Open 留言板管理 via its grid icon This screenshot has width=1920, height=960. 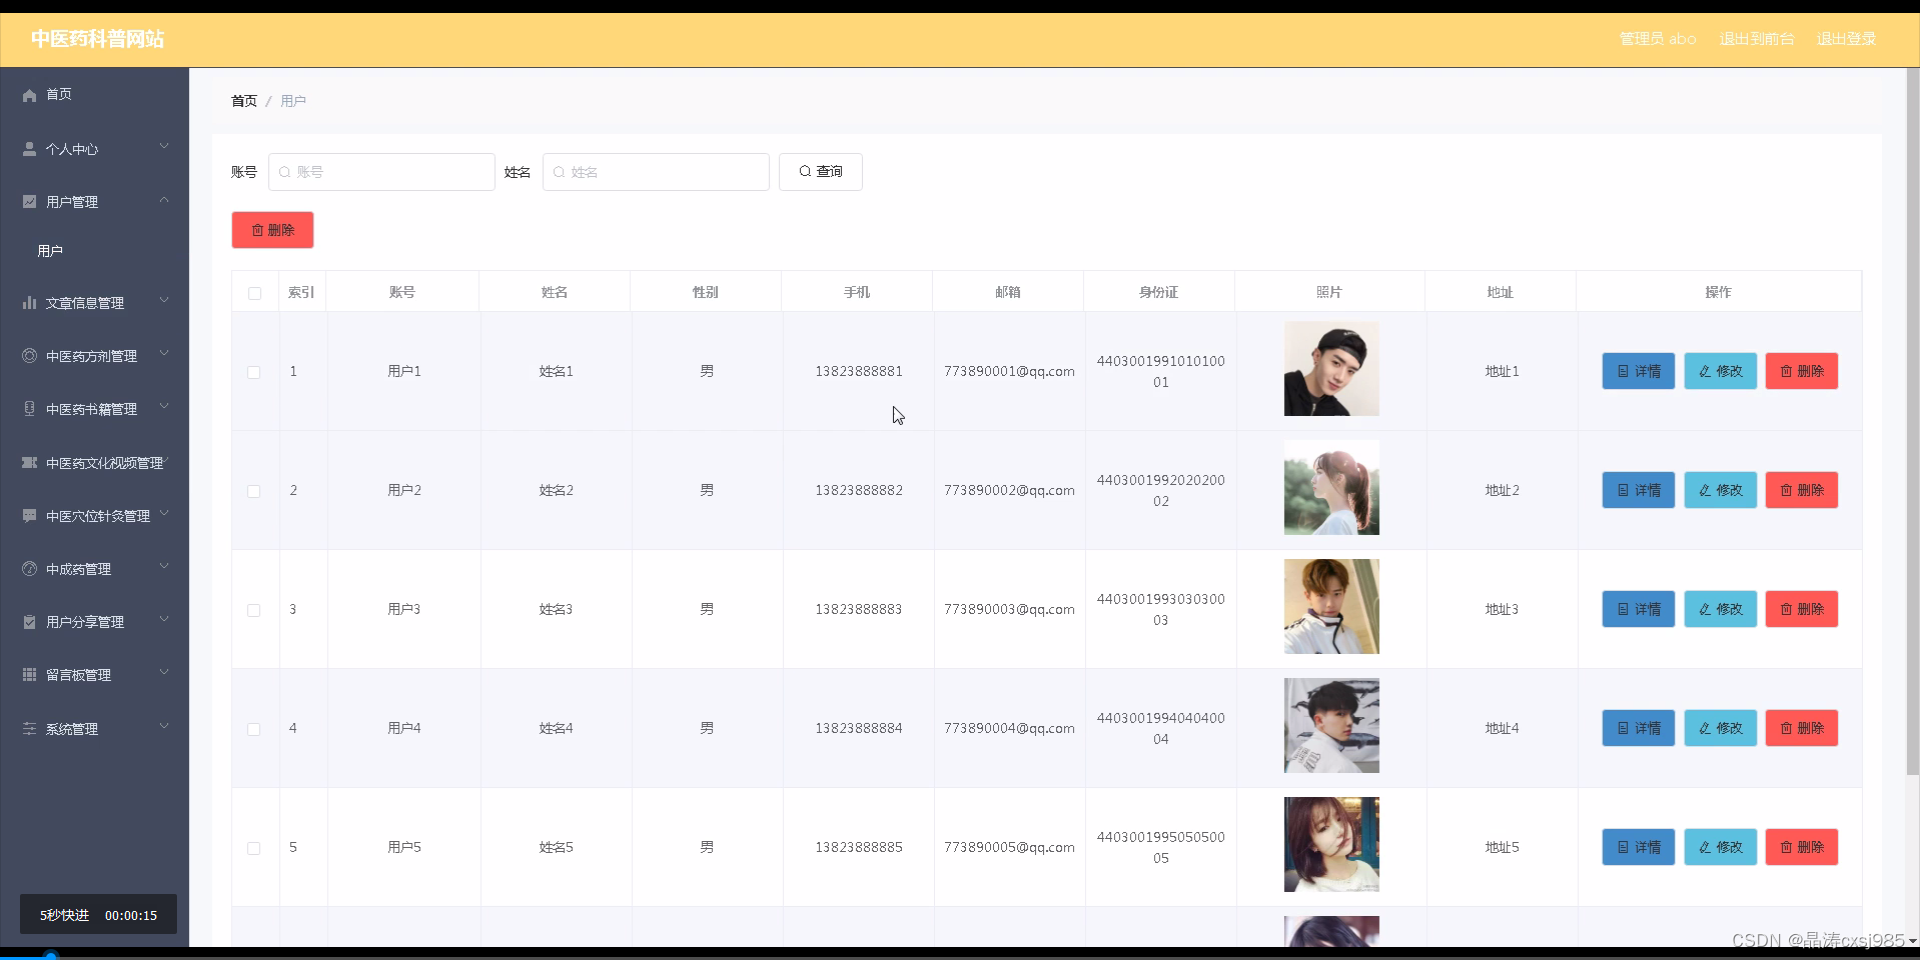[x=28, y=674]
